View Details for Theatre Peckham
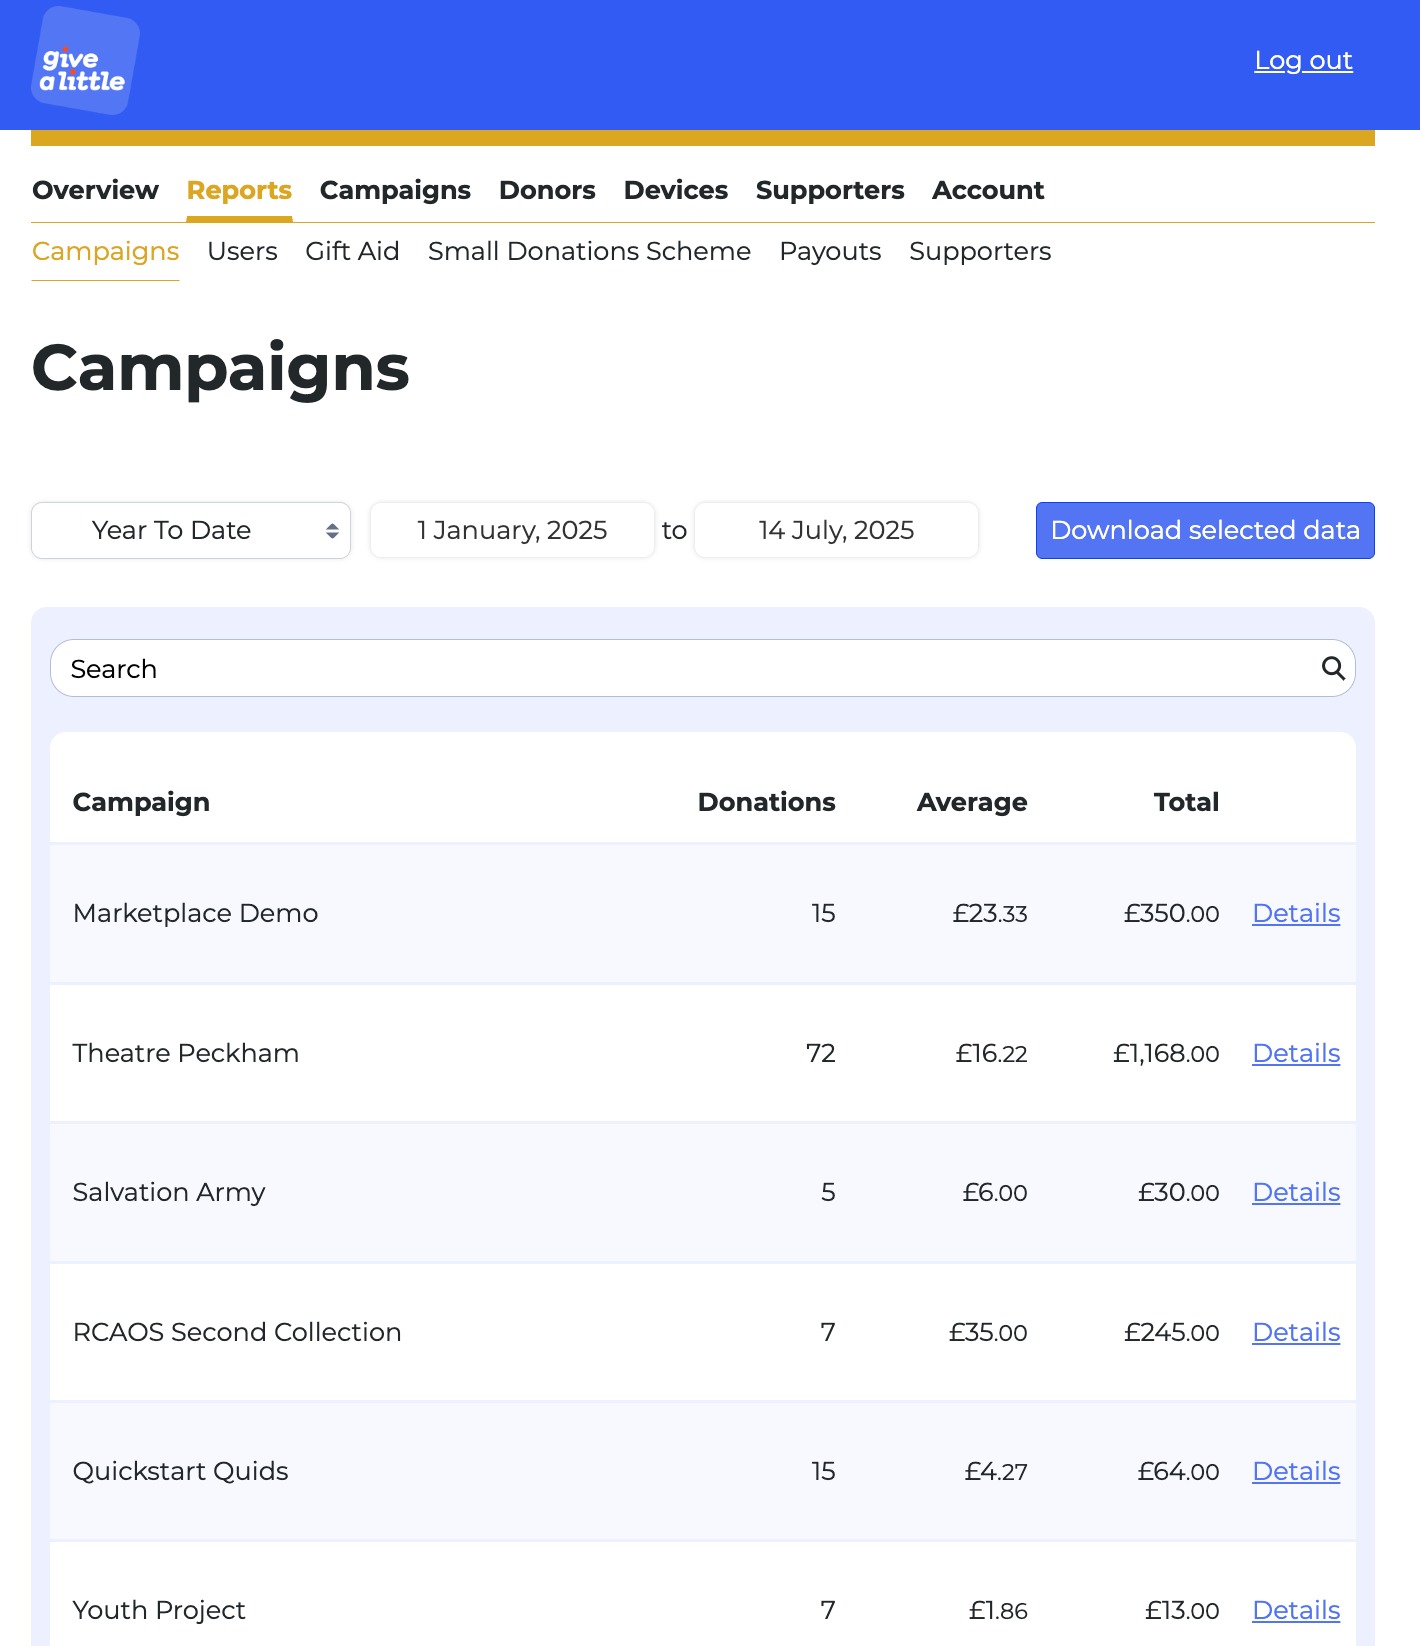Screen dimensions: 1420x1646 click(x=1296, y=1053)
